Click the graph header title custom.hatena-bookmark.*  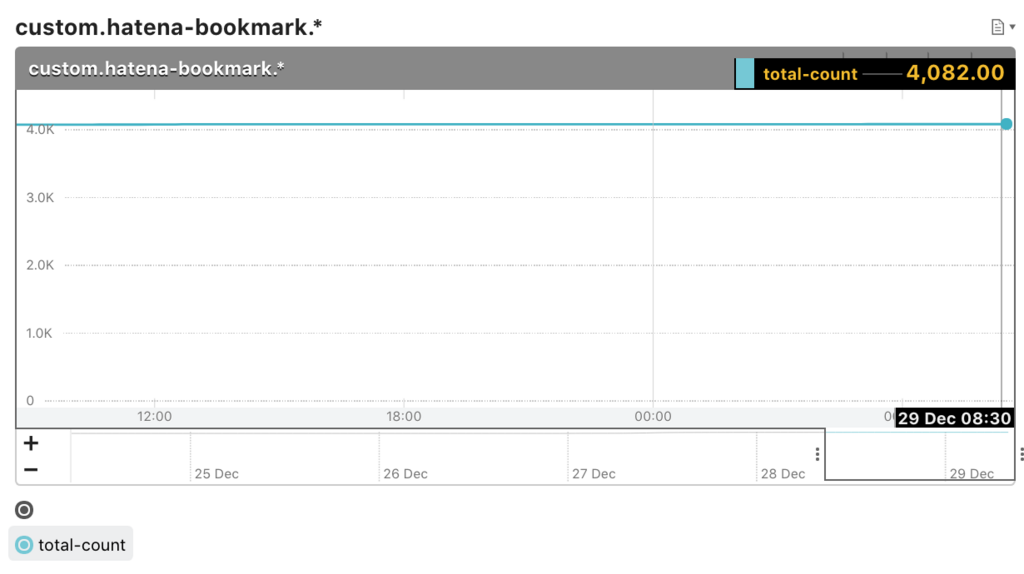[156, 69]
